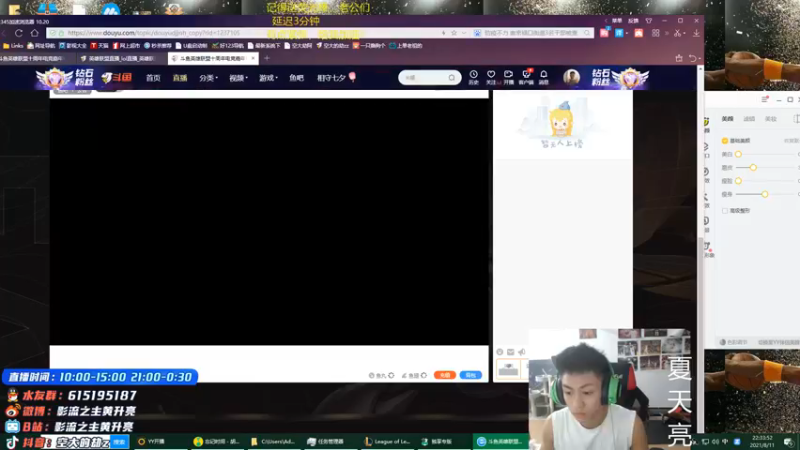Viewport: 800px width, 450px height.
Task: Click the megaphone icon in chat panel
Action: click(x=521, y=352)
